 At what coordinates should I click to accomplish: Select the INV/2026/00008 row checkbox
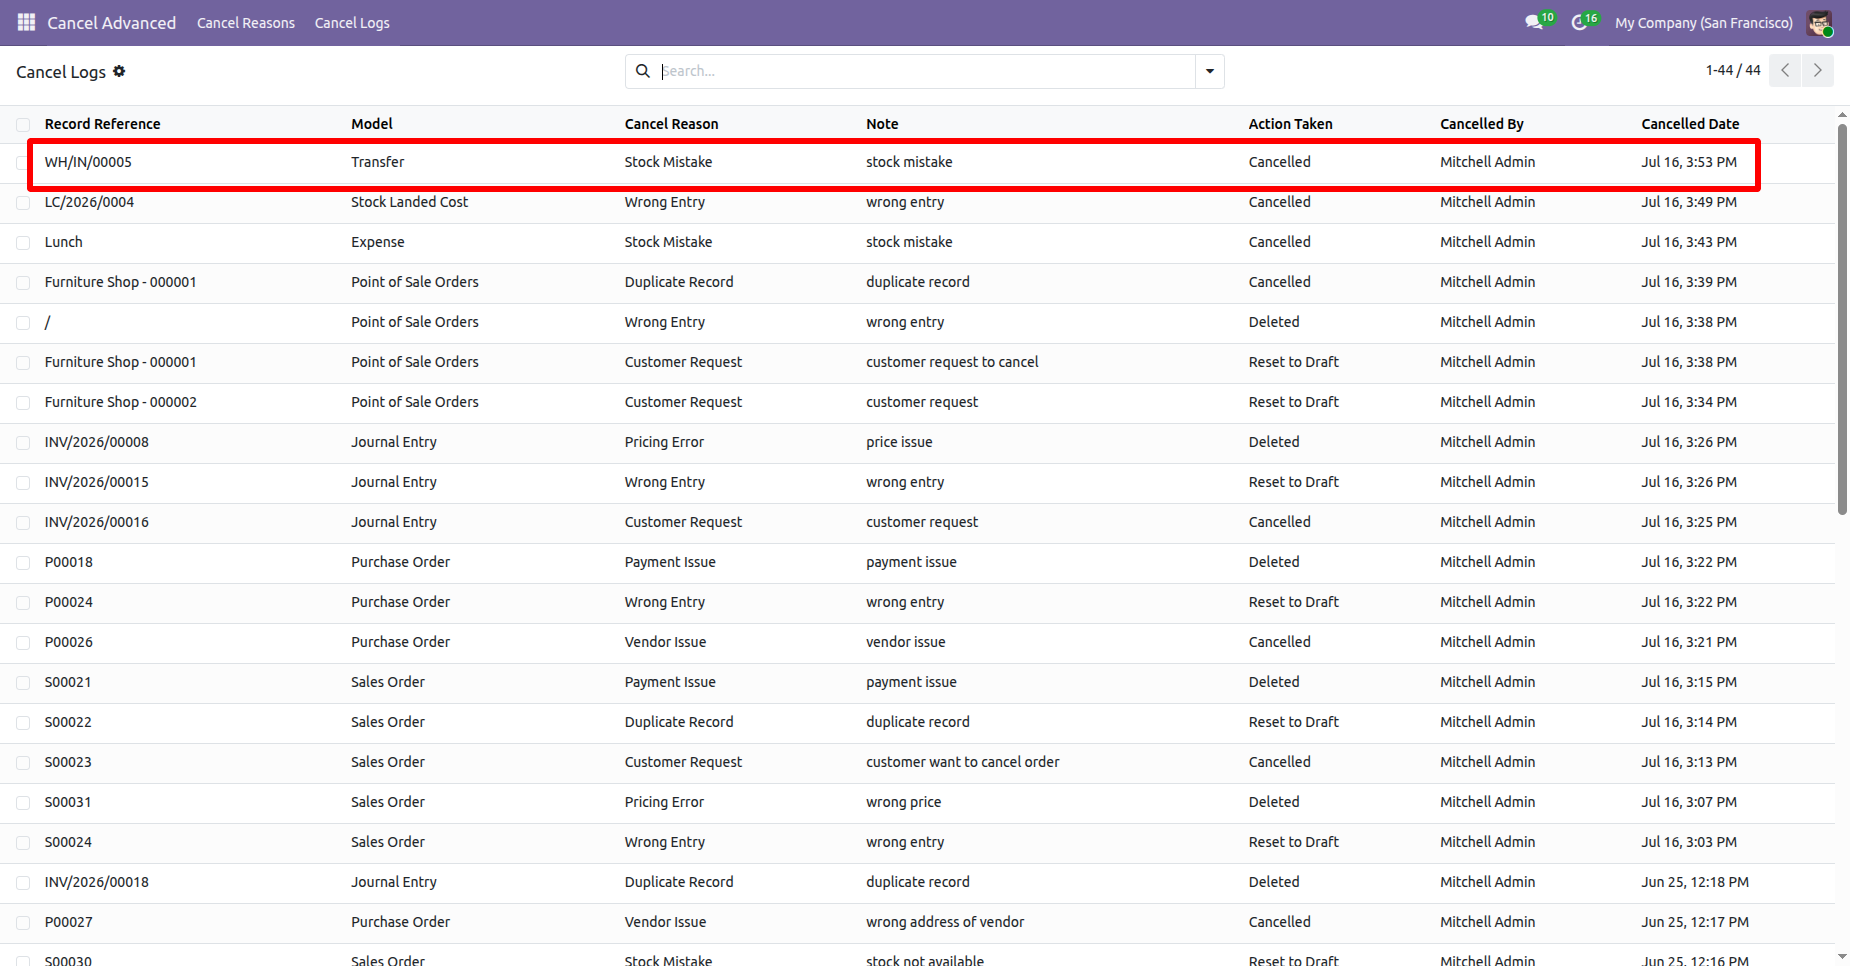pyautogui.click(x=23, y=442)
